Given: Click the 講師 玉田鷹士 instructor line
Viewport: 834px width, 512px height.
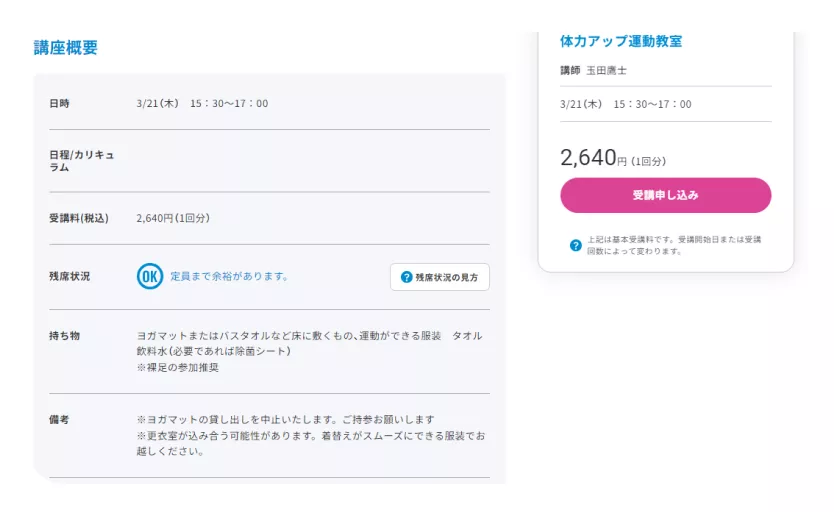Looking at the screenshot, I should (x=593, y=70).
